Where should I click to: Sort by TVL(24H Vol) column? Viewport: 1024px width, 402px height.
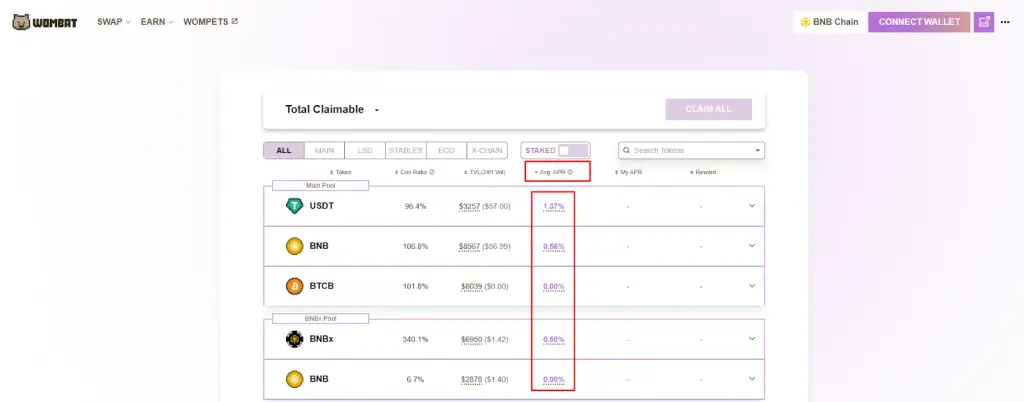coord(485,172)
